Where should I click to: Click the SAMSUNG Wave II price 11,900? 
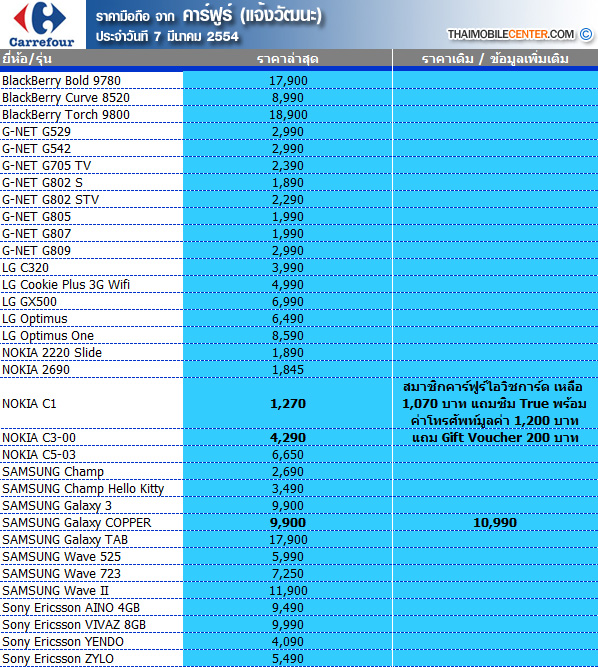coord(288,590)
